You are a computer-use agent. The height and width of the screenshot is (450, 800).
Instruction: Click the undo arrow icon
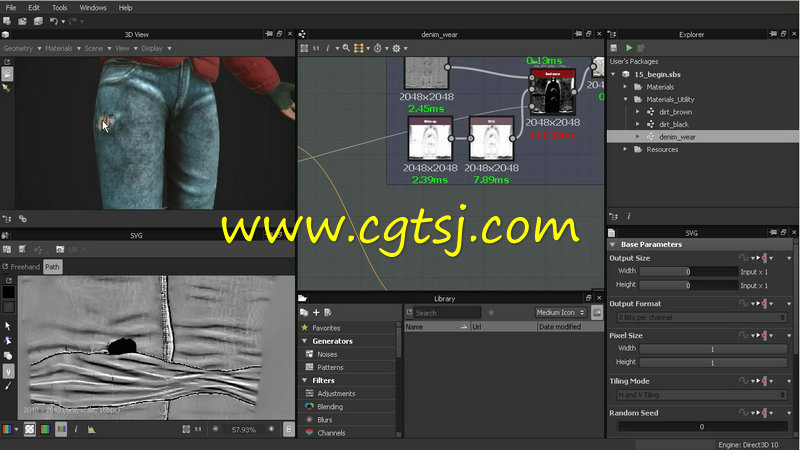point(54,21)
